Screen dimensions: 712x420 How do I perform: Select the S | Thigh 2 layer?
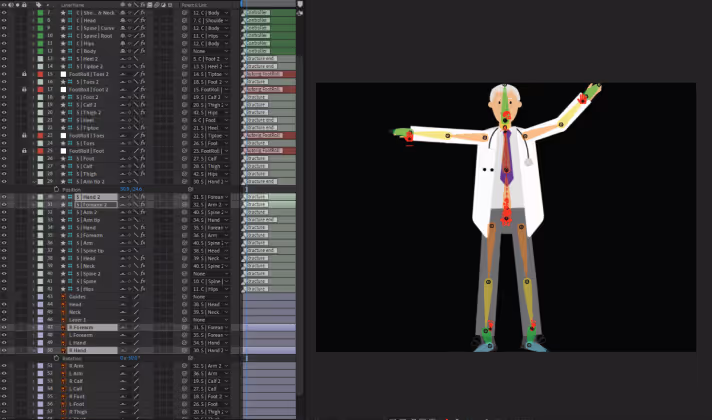point(89,113)
